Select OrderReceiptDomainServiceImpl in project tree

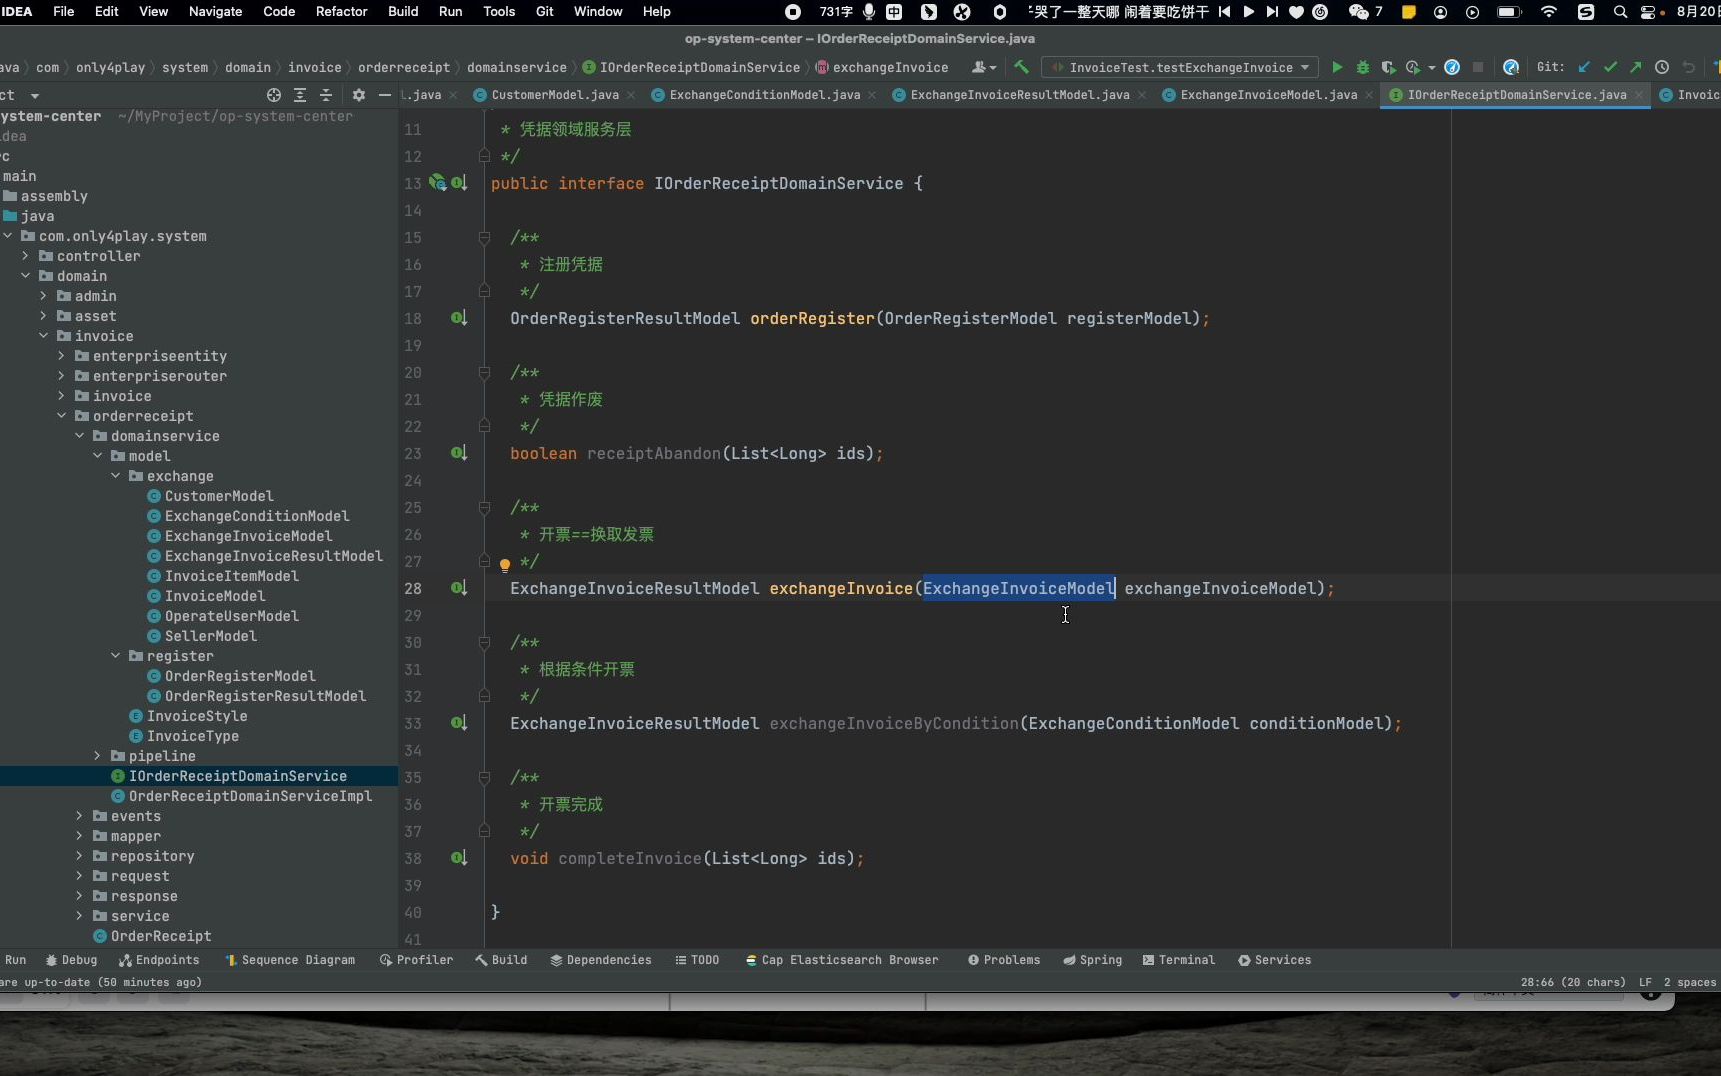click(x=250, y=796)
